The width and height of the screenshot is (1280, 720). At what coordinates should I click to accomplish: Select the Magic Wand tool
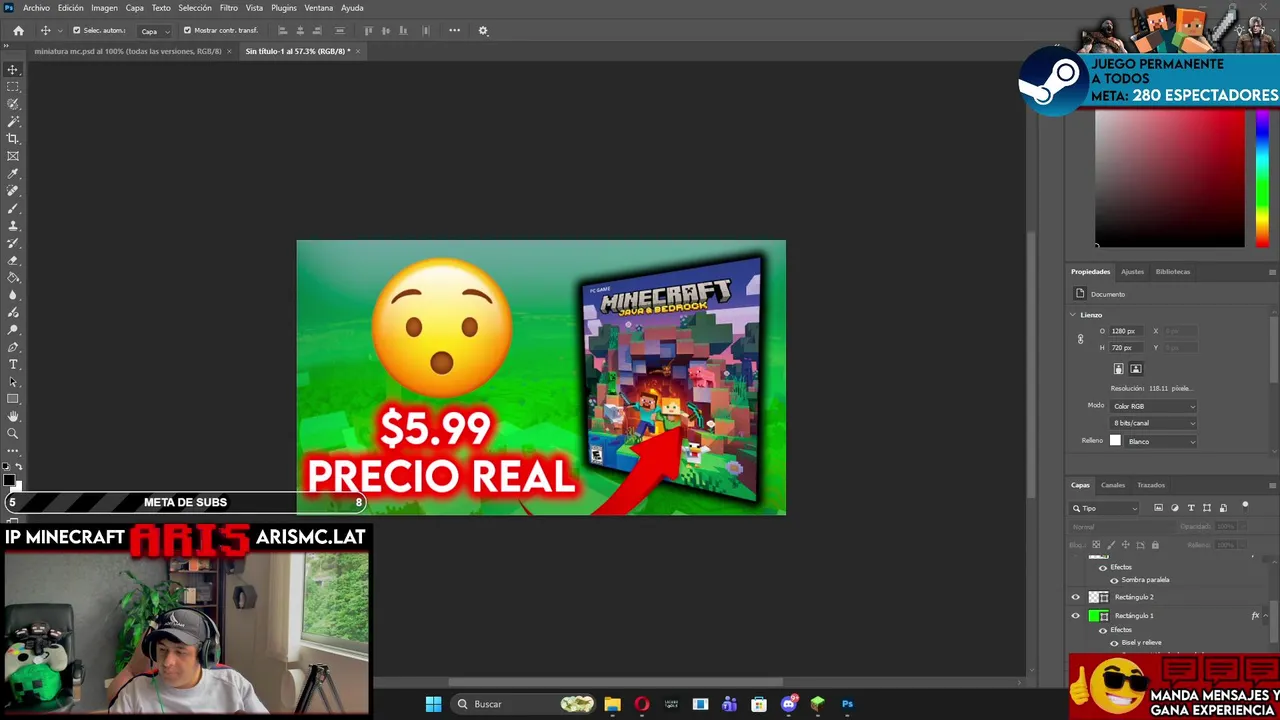(13, 121)
